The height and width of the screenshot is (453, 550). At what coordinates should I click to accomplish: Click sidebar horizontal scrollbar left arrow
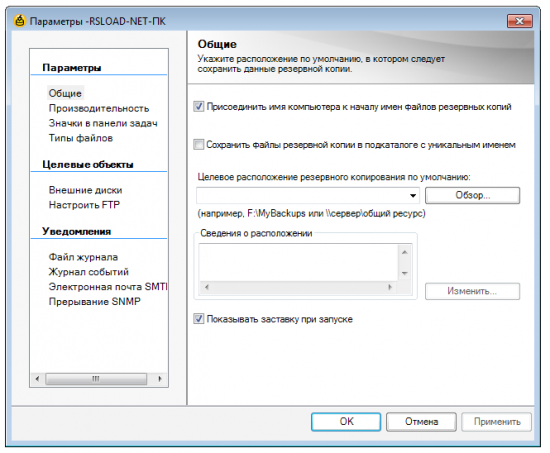coord(38,379)
